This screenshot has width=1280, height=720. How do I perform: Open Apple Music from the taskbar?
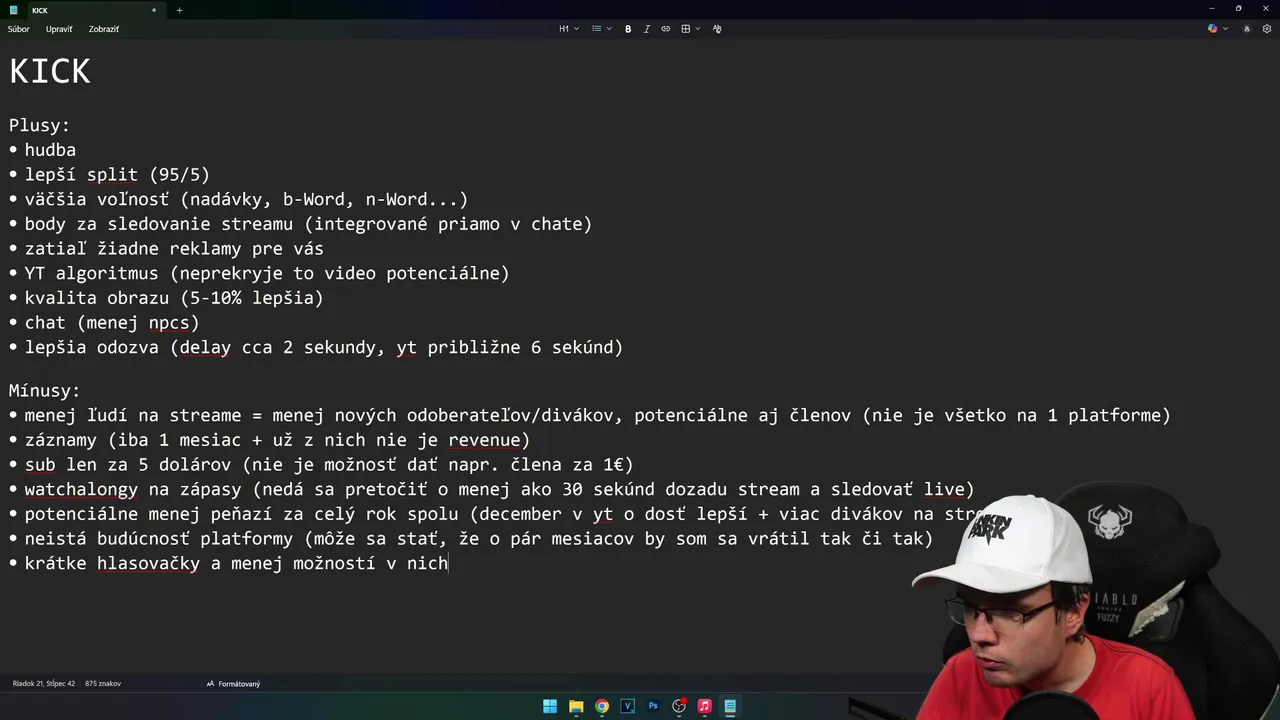tap(704, 706)
